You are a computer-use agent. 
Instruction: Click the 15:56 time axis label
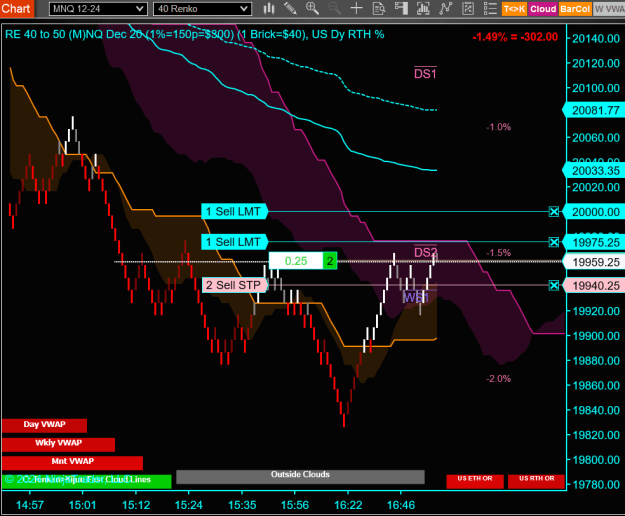point(295,505)
